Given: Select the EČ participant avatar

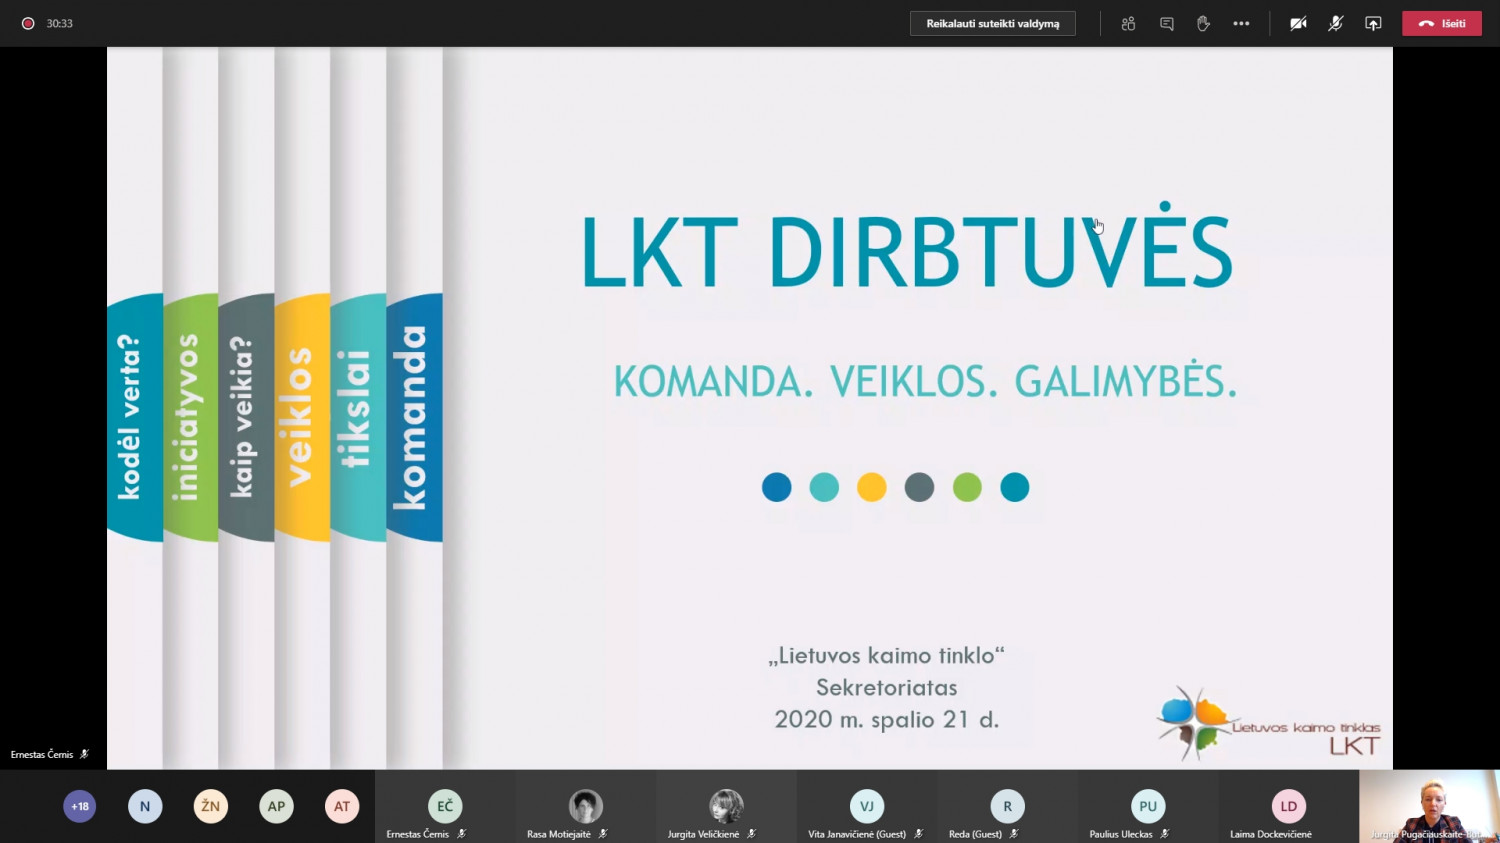Looking at the screenshot, I should tap(445, 806).
